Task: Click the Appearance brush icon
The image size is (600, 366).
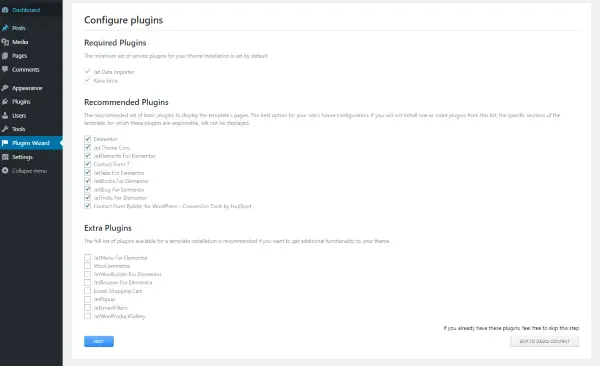Action: [x=5, y=88]
